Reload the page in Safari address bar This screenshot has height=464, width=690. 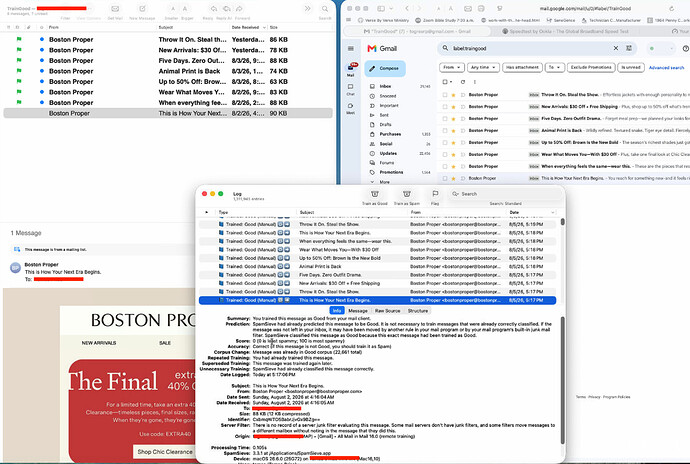pyautogui.click(x=672, y=8)
